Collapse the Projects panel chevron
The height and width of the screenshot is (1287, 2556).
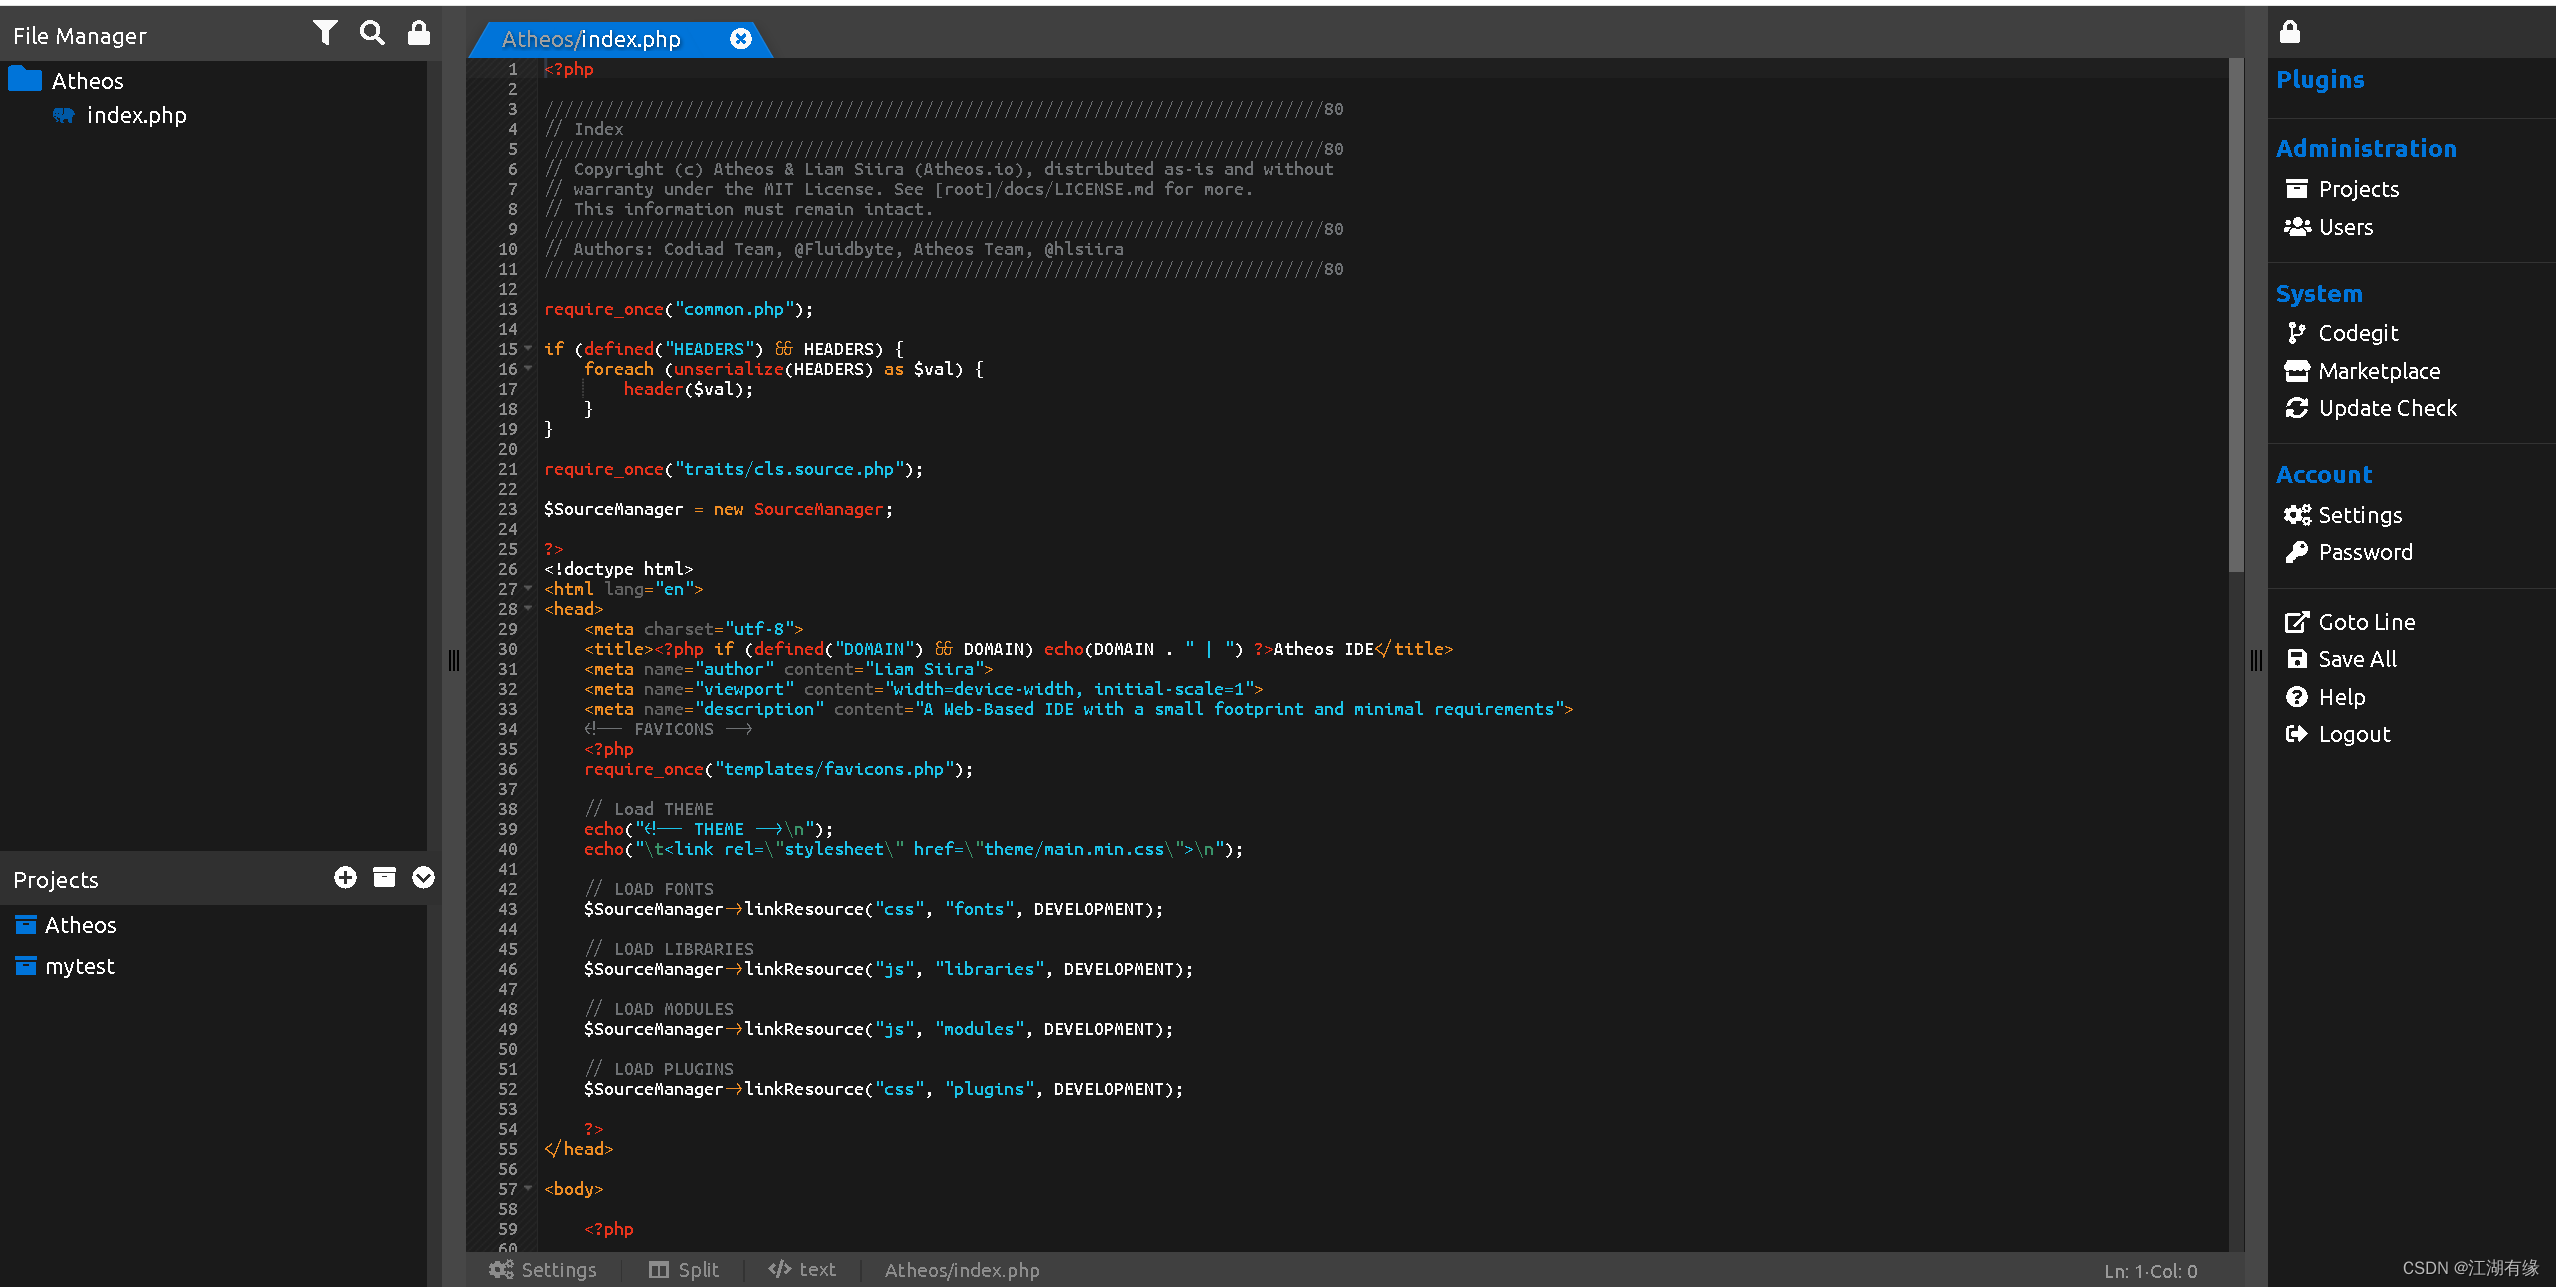pos(423,878)
